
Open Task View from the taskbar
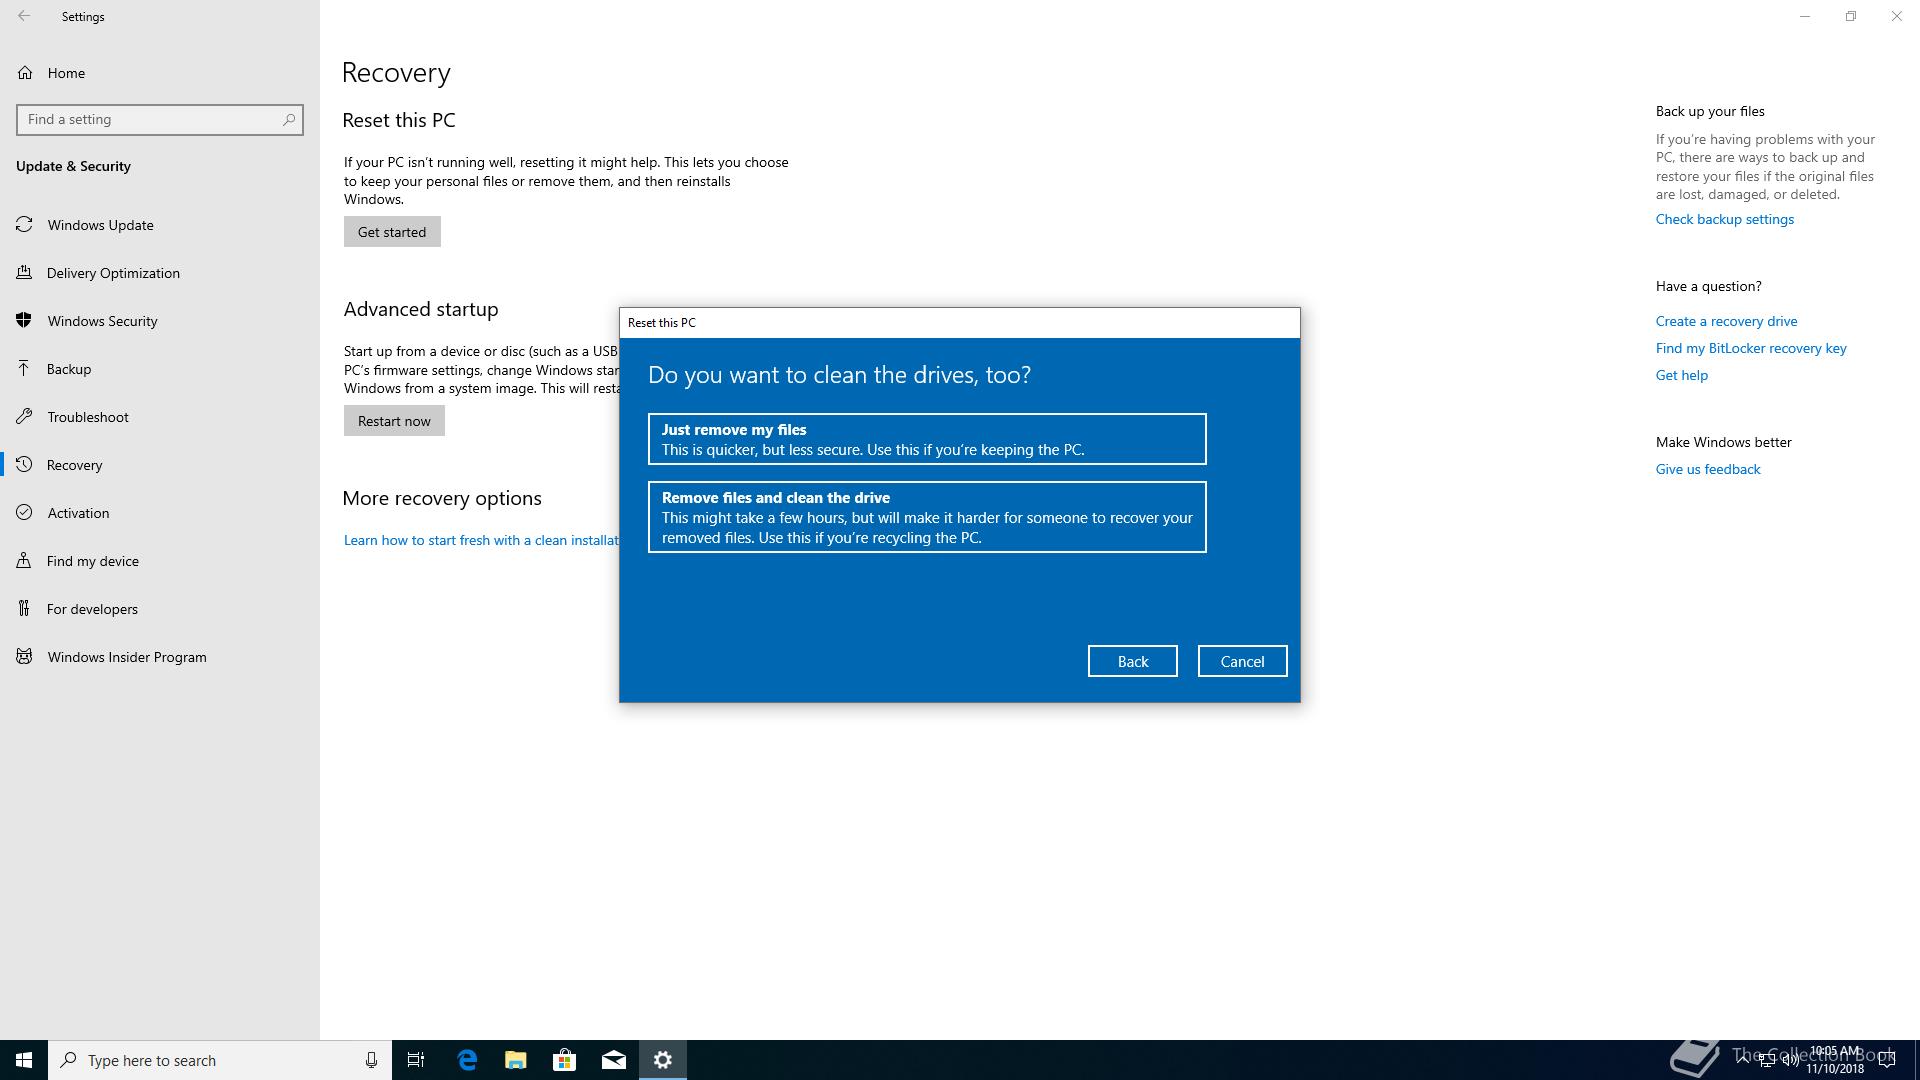[x=416, y=1060]
